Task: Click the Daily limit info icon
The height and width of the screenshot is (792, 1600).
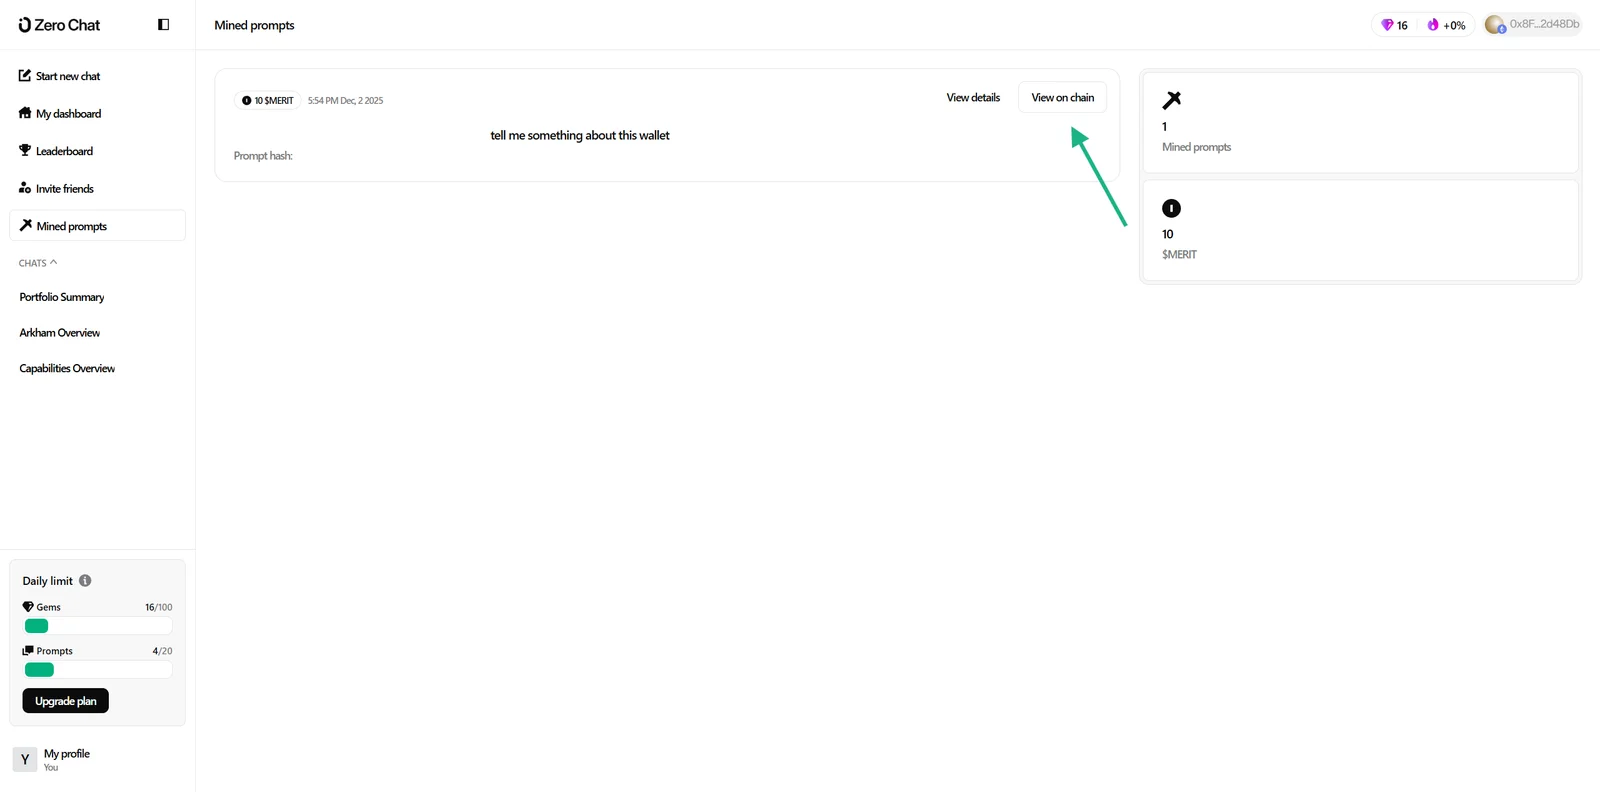Action: pyautogui.click(x=85, y=580)
